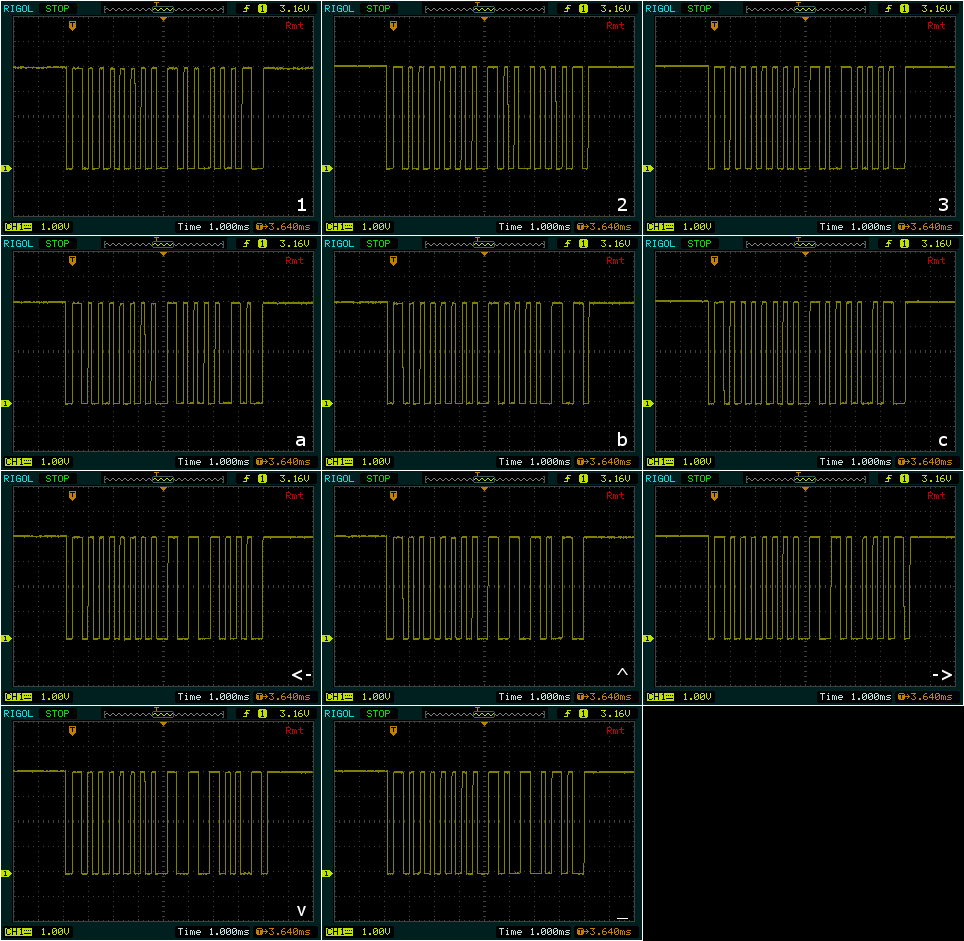
Task: Click the waveform memory bar in panel 3
Action: [805, 9]
